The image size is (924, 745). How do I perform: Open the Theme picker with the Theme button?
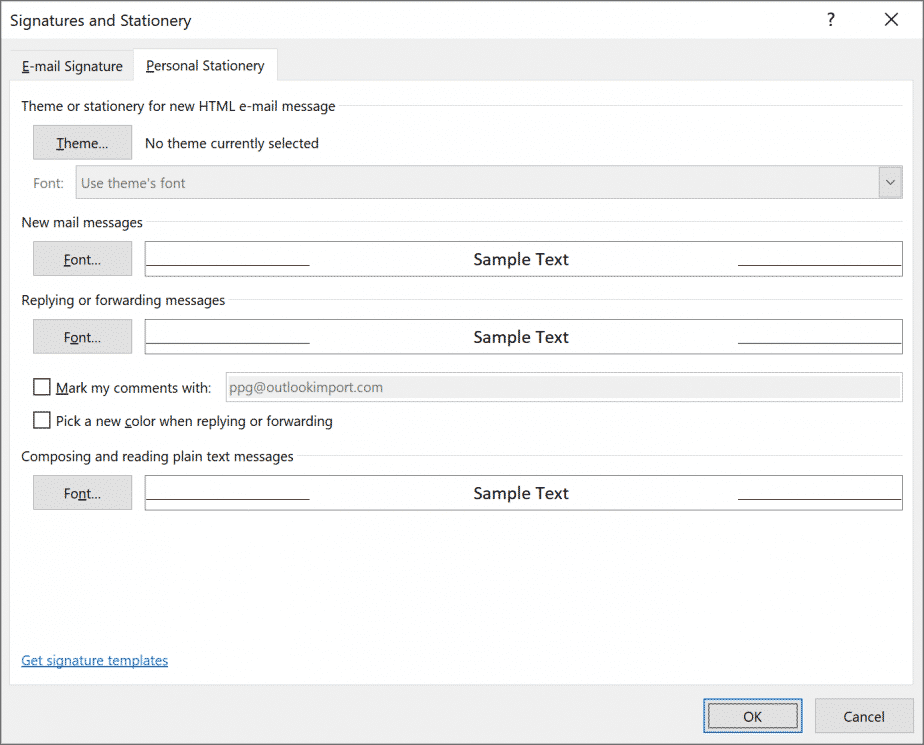(x=82, y=142)
